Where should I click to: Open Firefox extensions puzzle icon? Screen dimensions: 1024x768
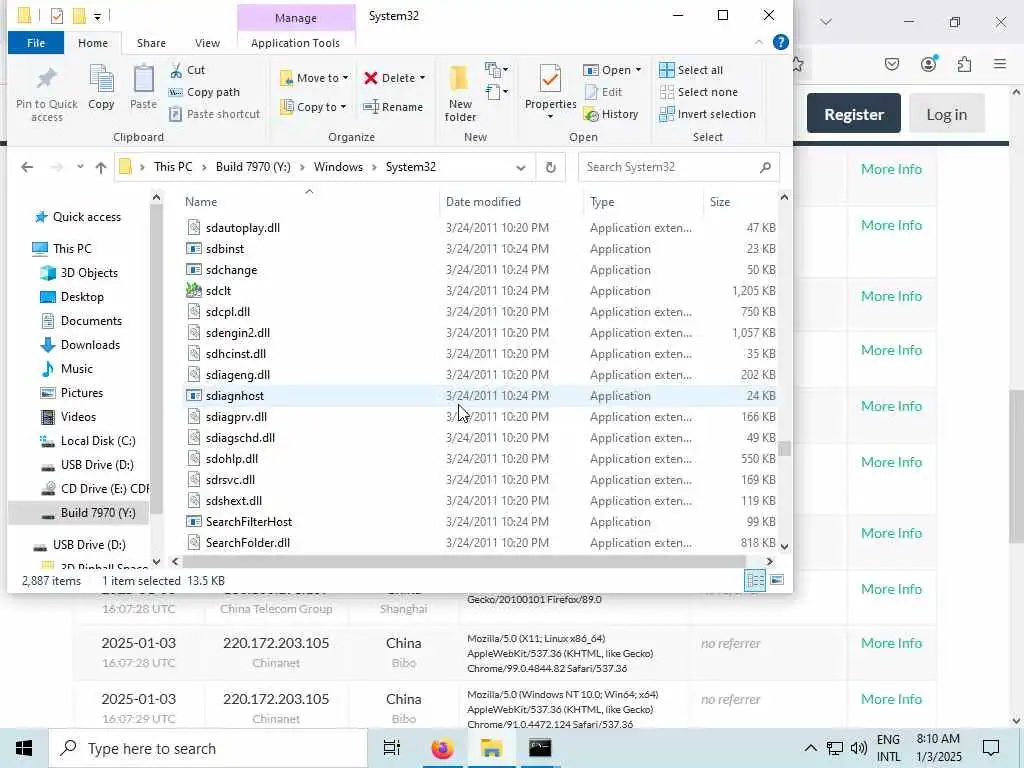(x=964, y=64)
